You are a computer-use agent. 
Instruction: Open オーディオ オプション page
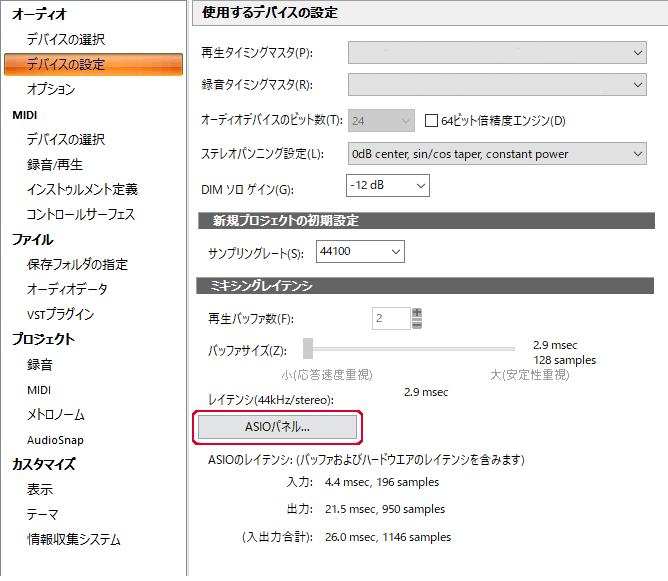pos(51,89)
